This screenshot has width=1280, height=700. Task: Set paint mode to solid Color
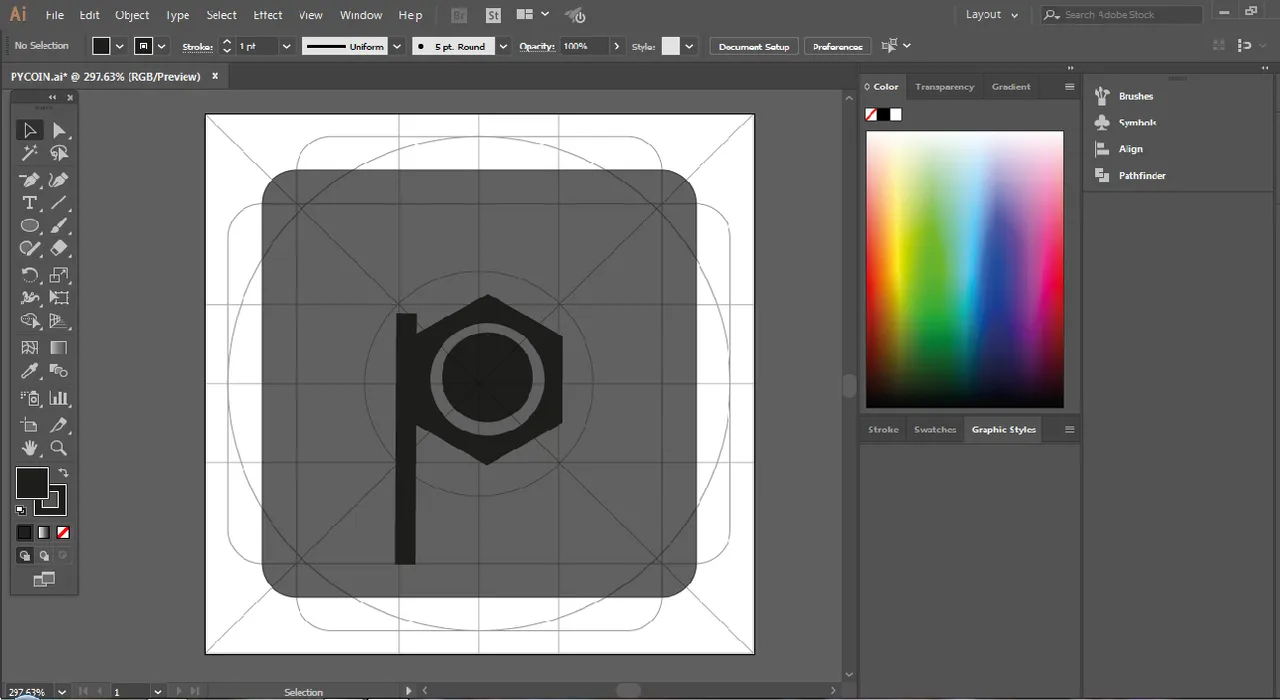(x=25, y=533)
